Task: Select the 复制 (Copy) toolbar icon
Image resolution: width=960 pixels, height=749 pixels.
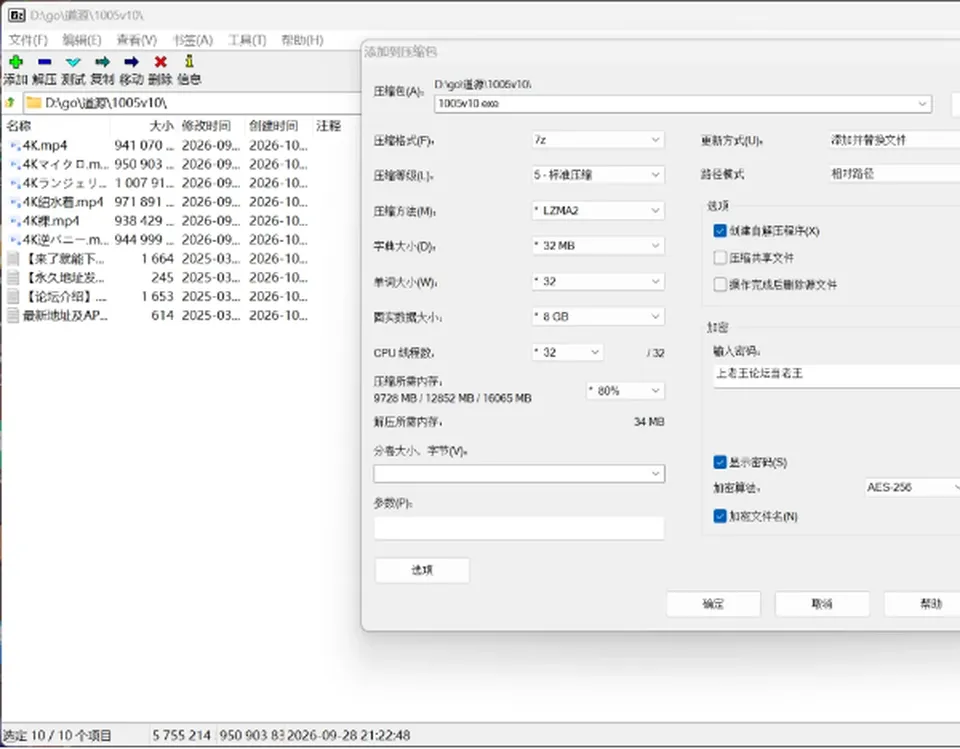Action: [x=102, y=62]
